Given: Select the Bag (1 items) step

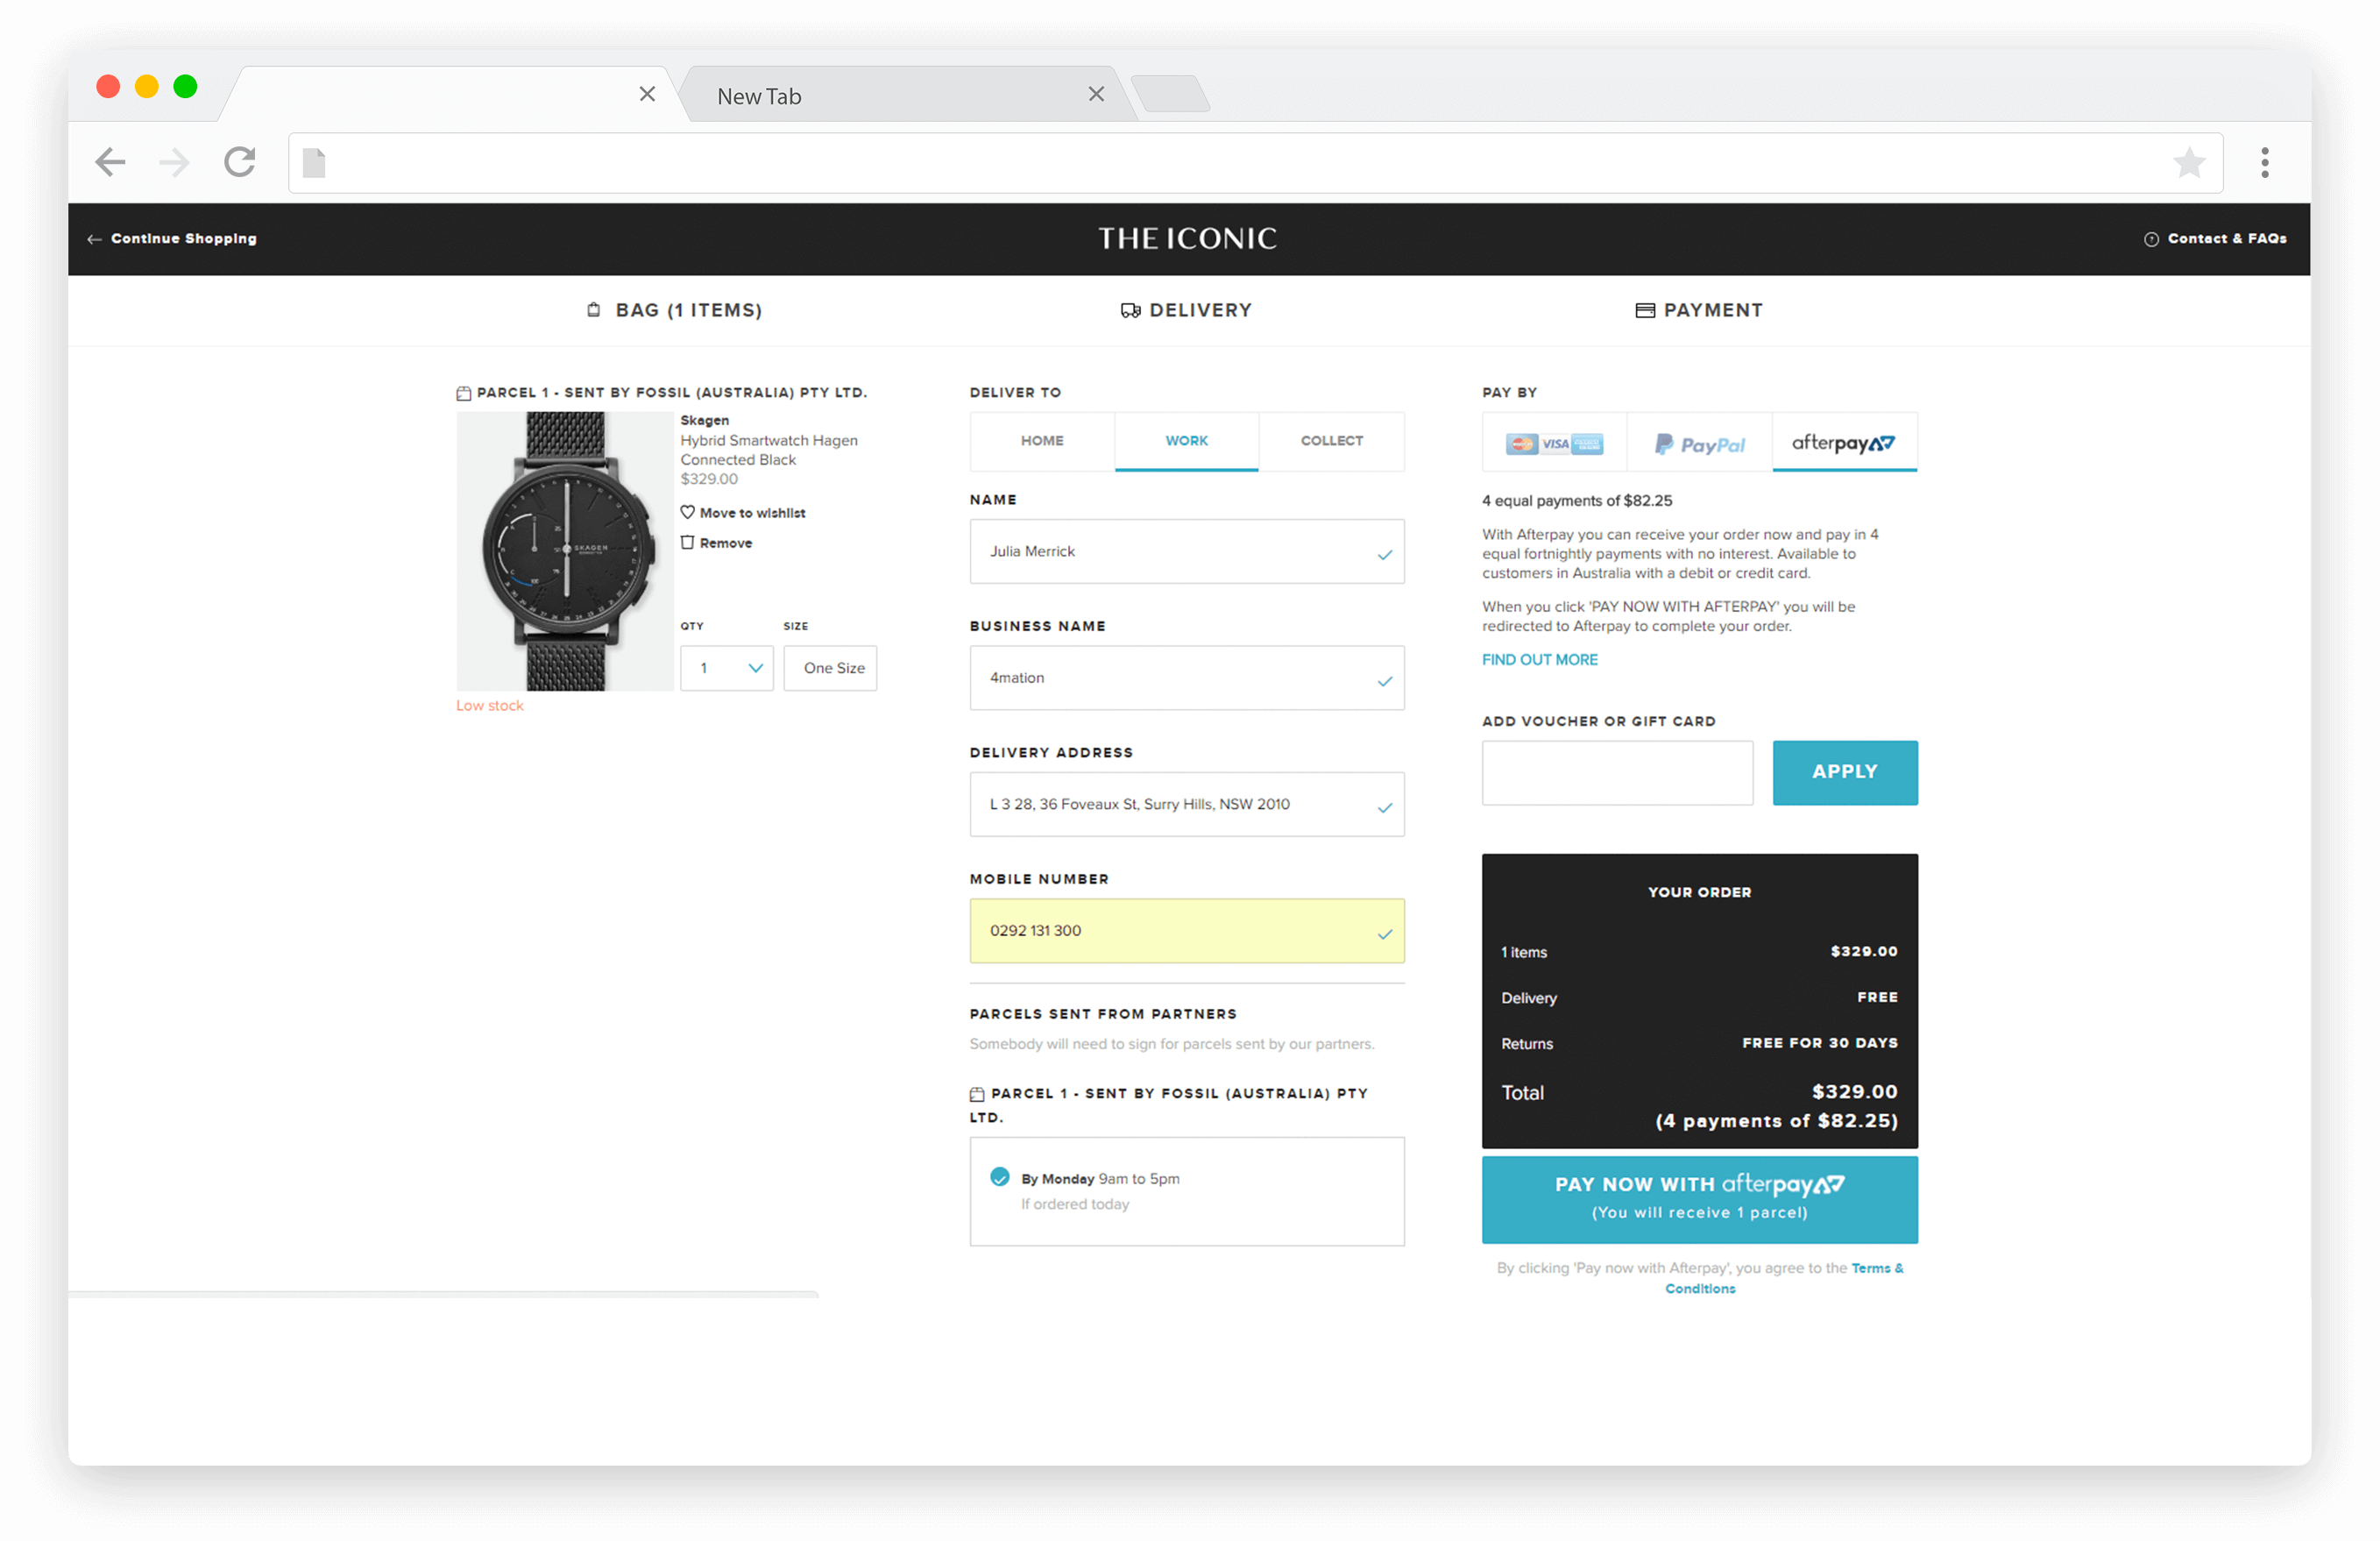Looking at the screenshot, I should pos(674,311).
